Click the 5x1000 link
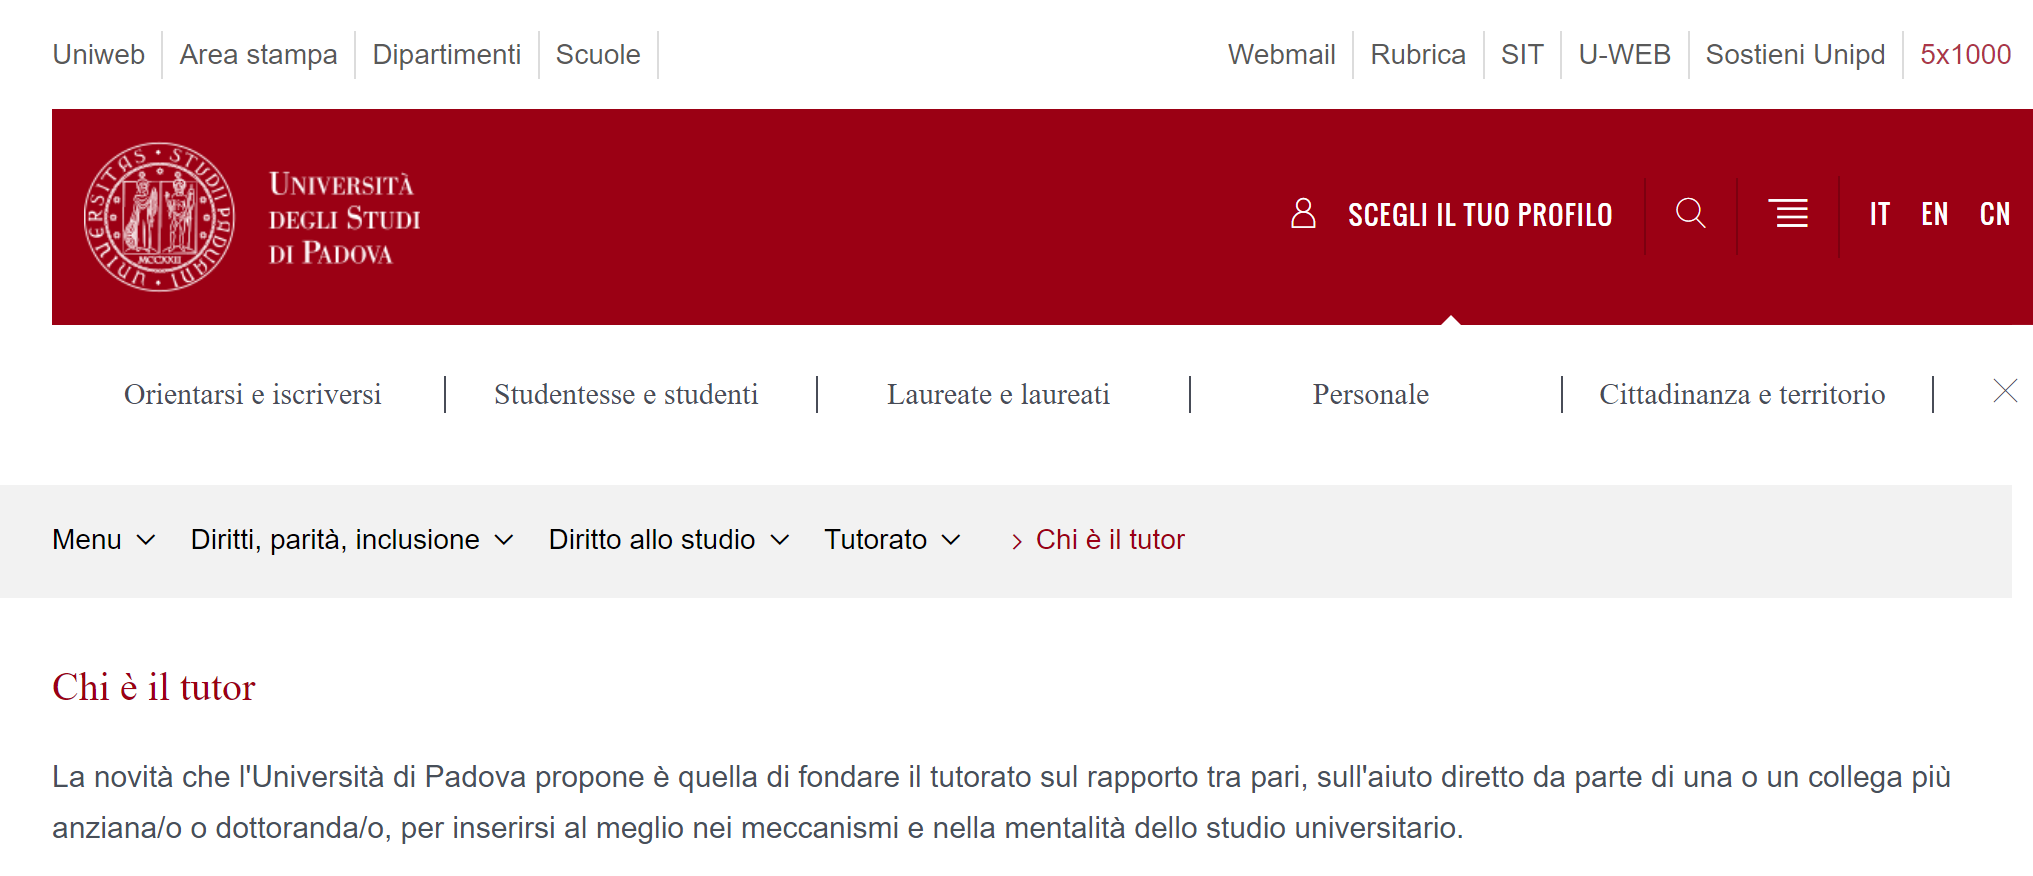This screenshot has height=876, width=2033. coord(1965,55)
